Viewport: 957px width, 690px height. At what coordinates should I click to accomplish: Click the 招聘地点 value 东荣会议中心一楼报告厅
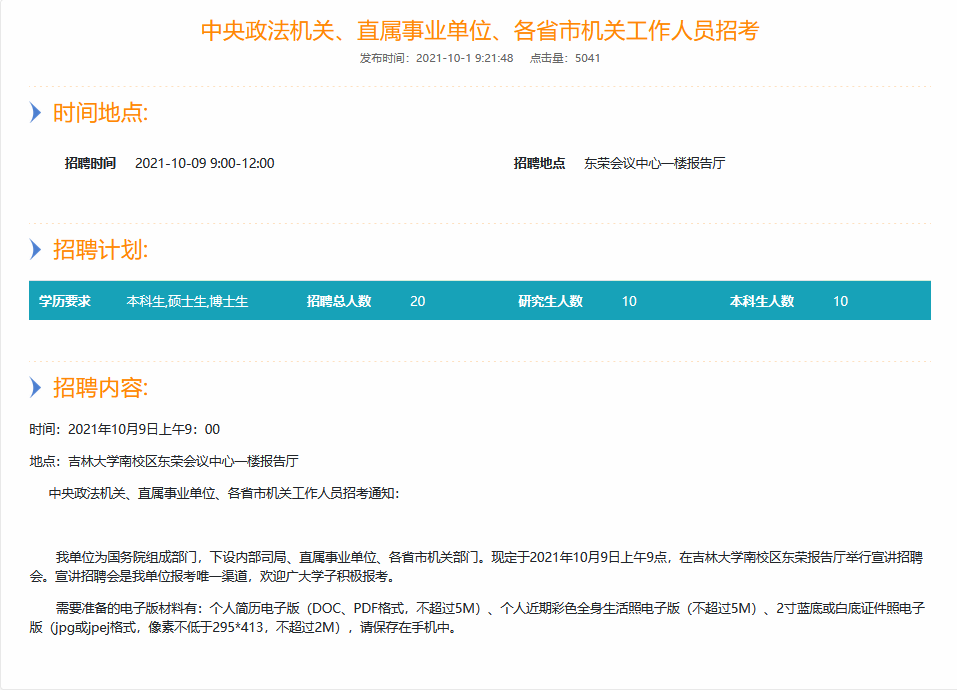[x=654, y=163]
